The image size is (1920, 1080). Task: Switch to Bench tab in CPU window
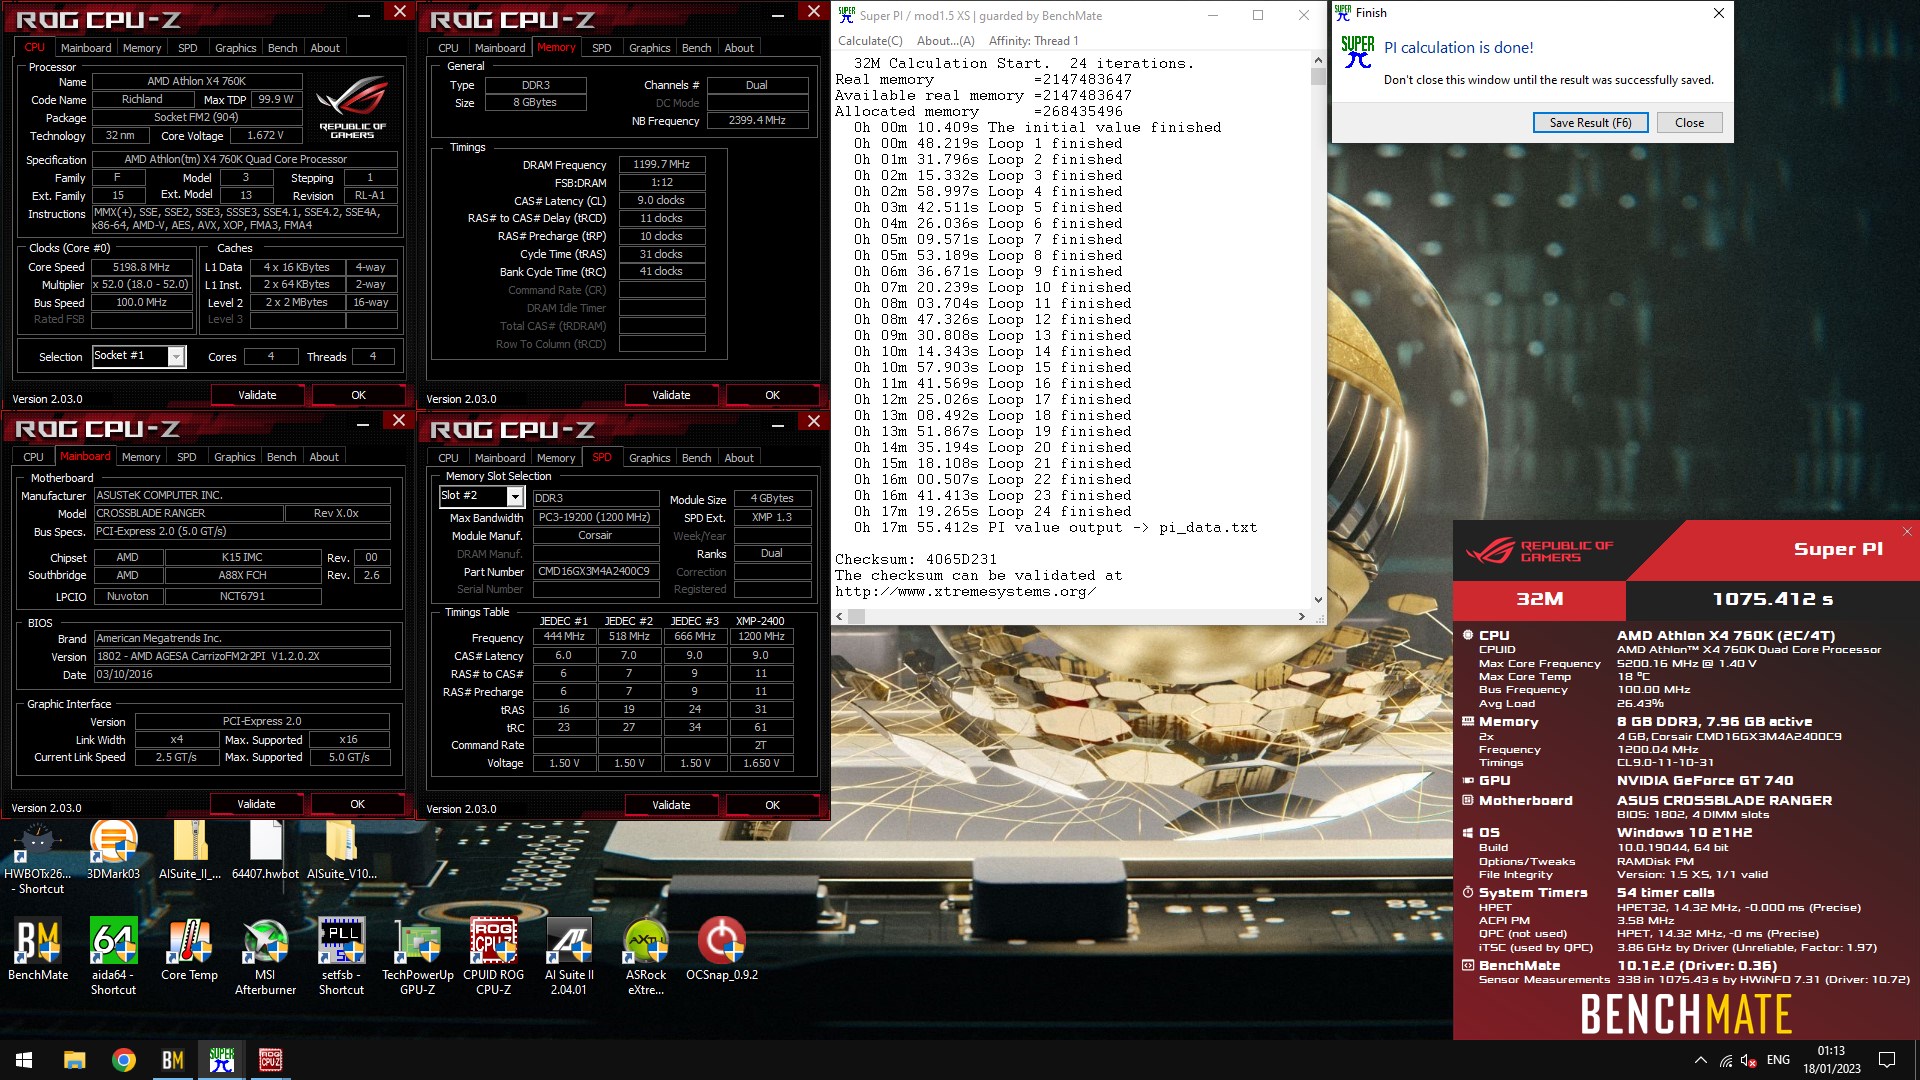click(282, 48)
